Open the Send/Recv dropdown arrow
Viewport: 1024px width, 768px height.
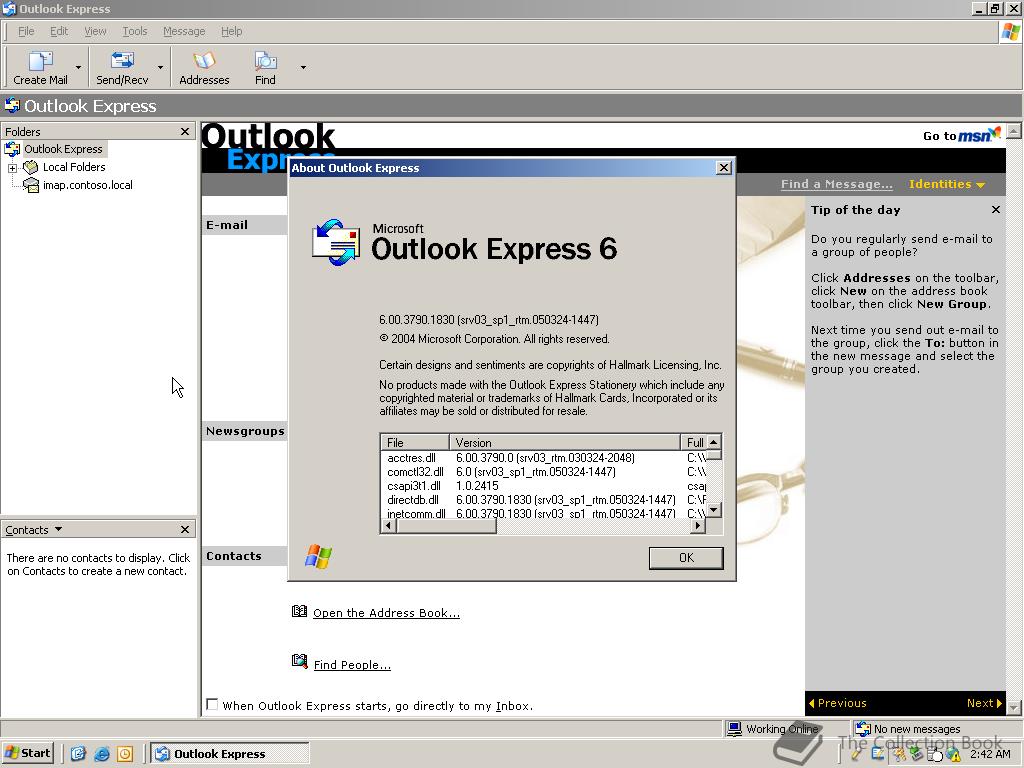(160, 67)
